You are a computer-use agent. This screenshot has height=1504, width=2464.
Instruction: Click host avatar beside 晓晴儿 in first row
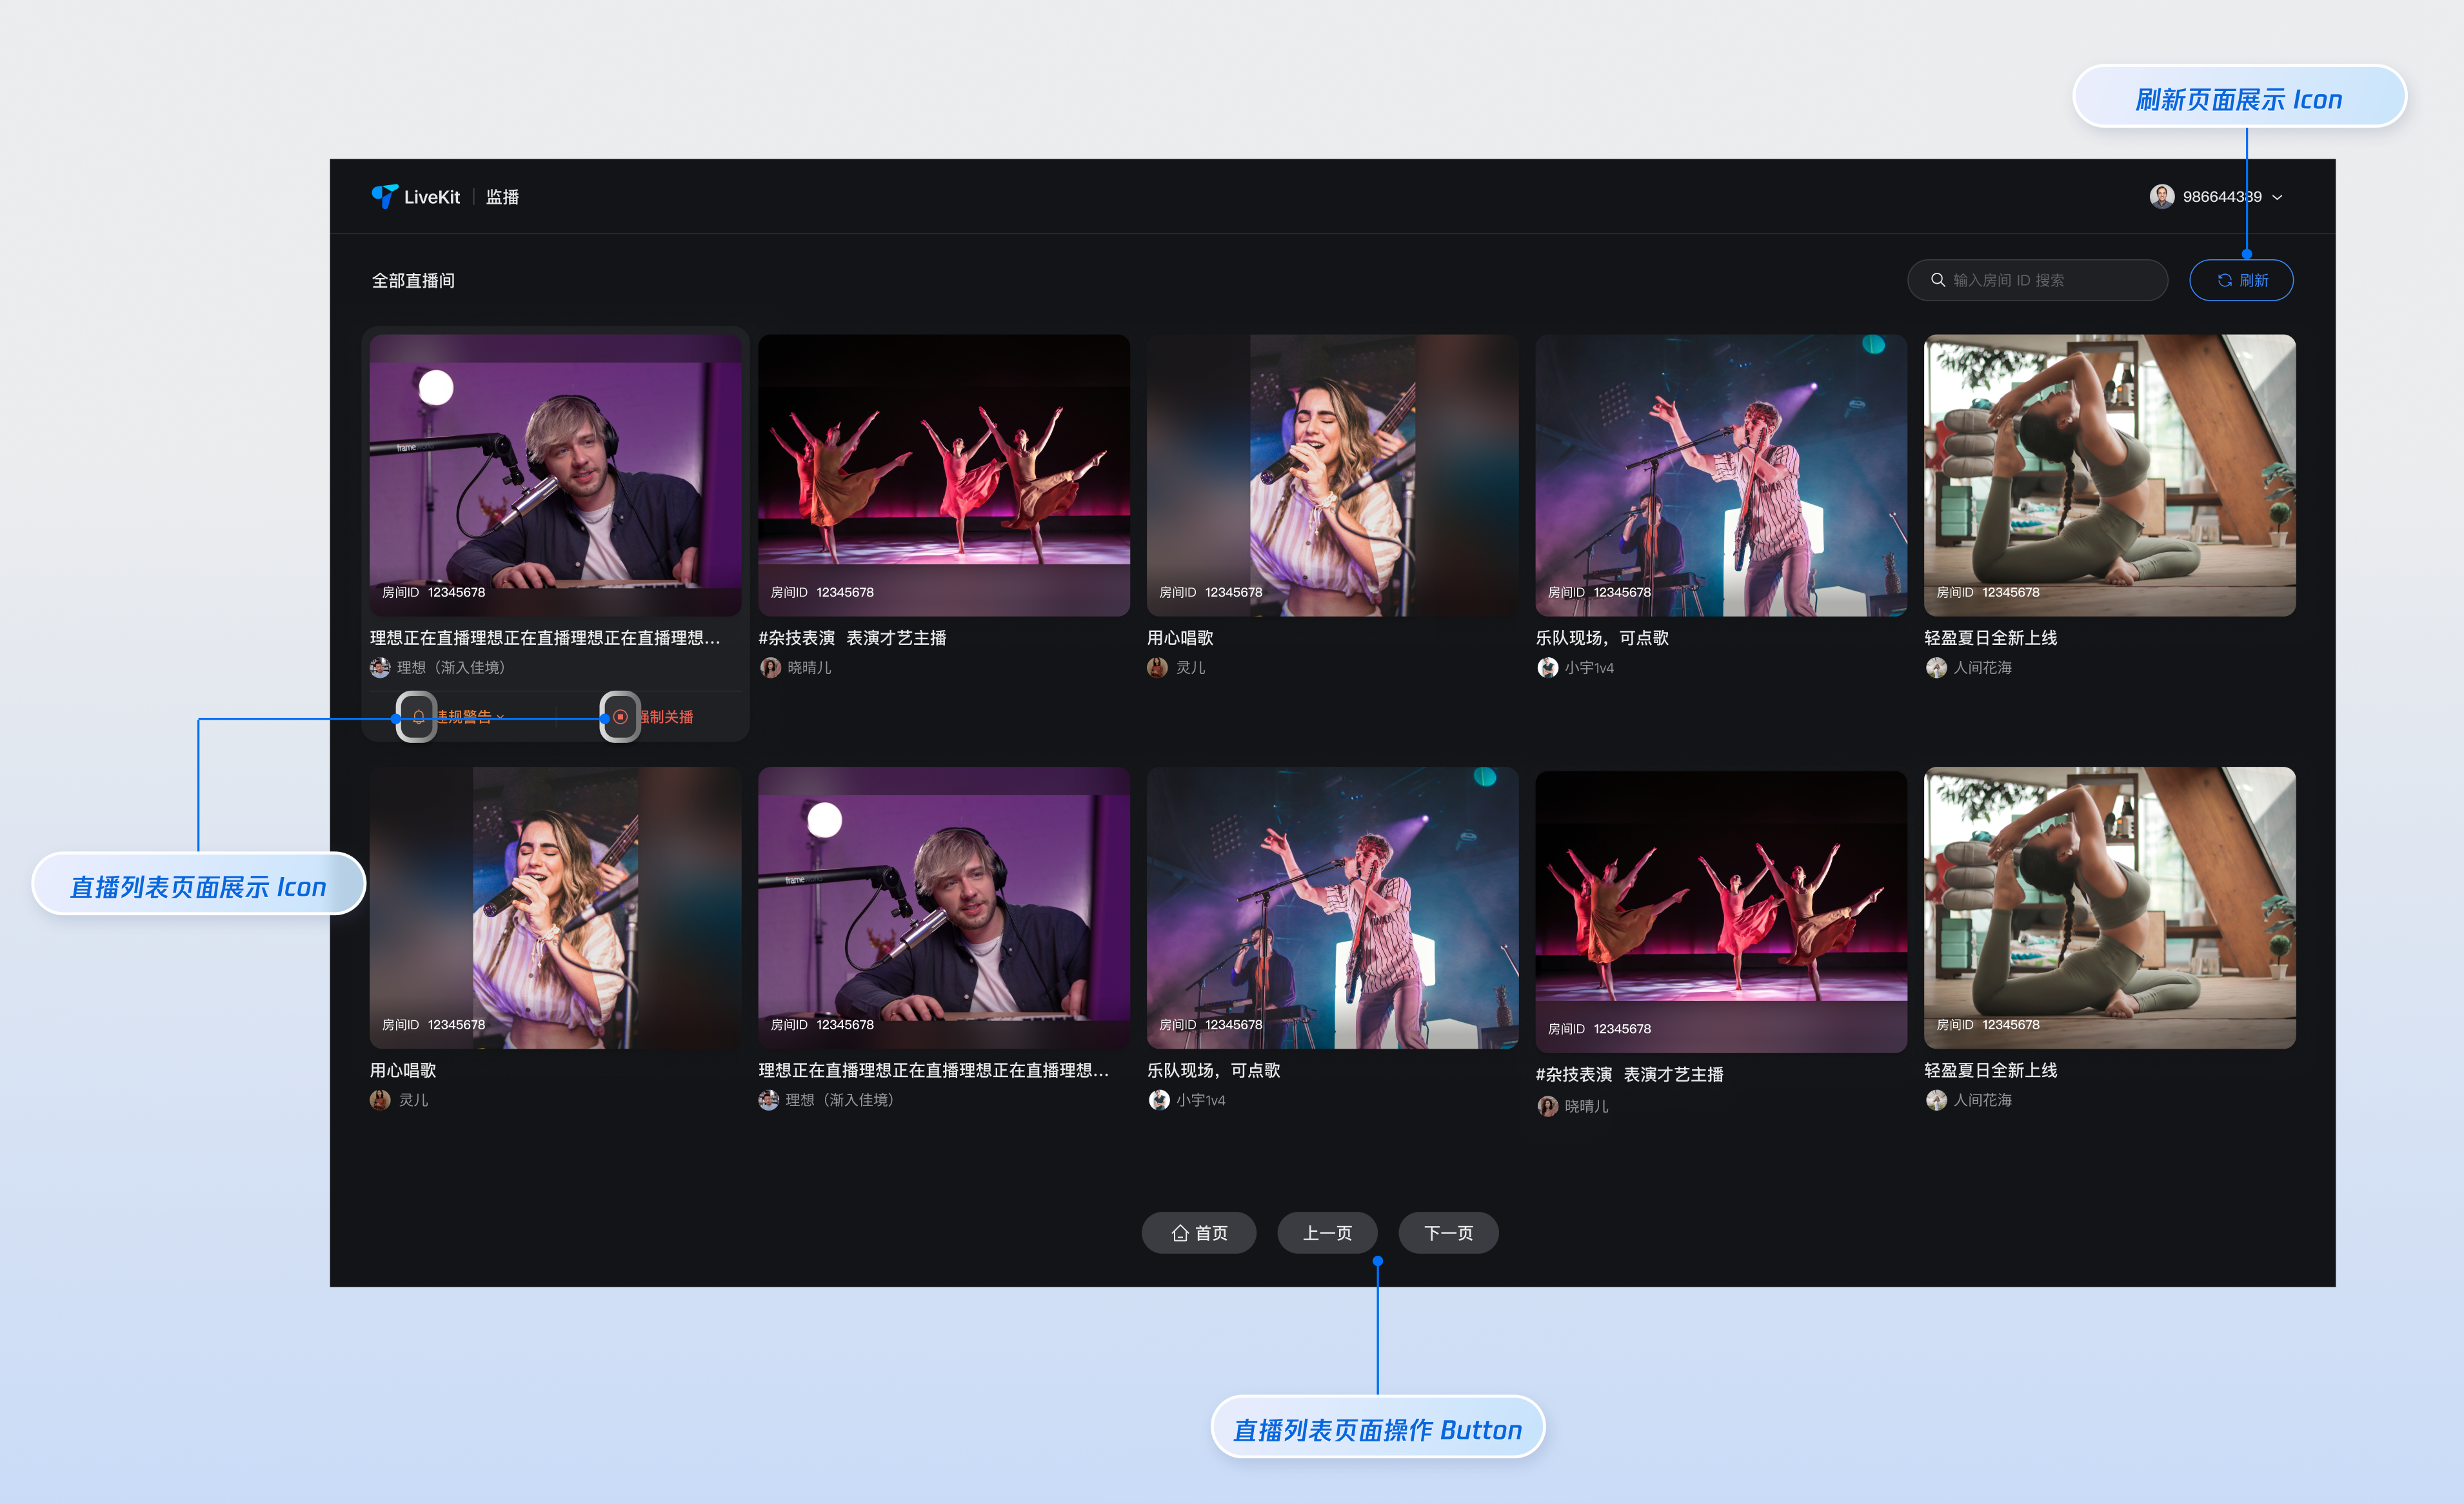(x=770, y=668)
